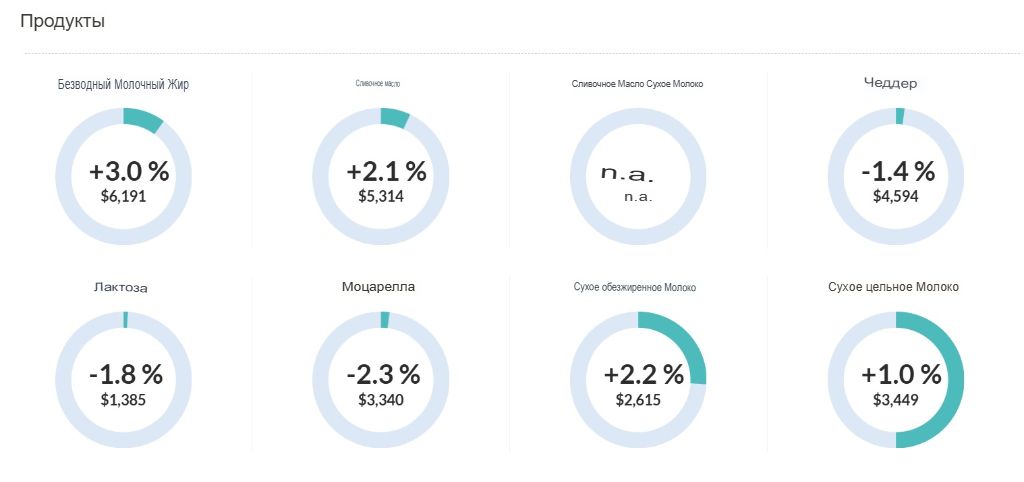Click the Чеддер title label
The image size is (1024, 482).
890,83
